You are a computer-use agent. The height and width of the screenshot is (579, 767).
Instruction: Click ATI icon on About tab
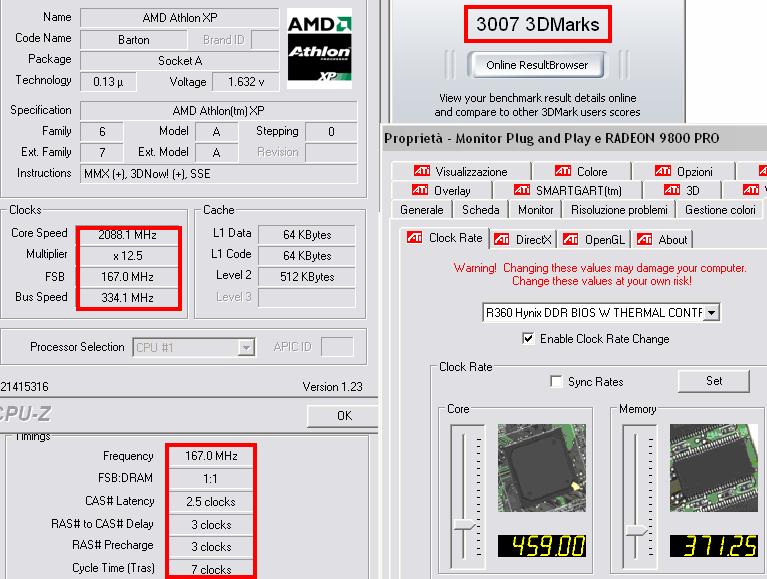(644, 239)
